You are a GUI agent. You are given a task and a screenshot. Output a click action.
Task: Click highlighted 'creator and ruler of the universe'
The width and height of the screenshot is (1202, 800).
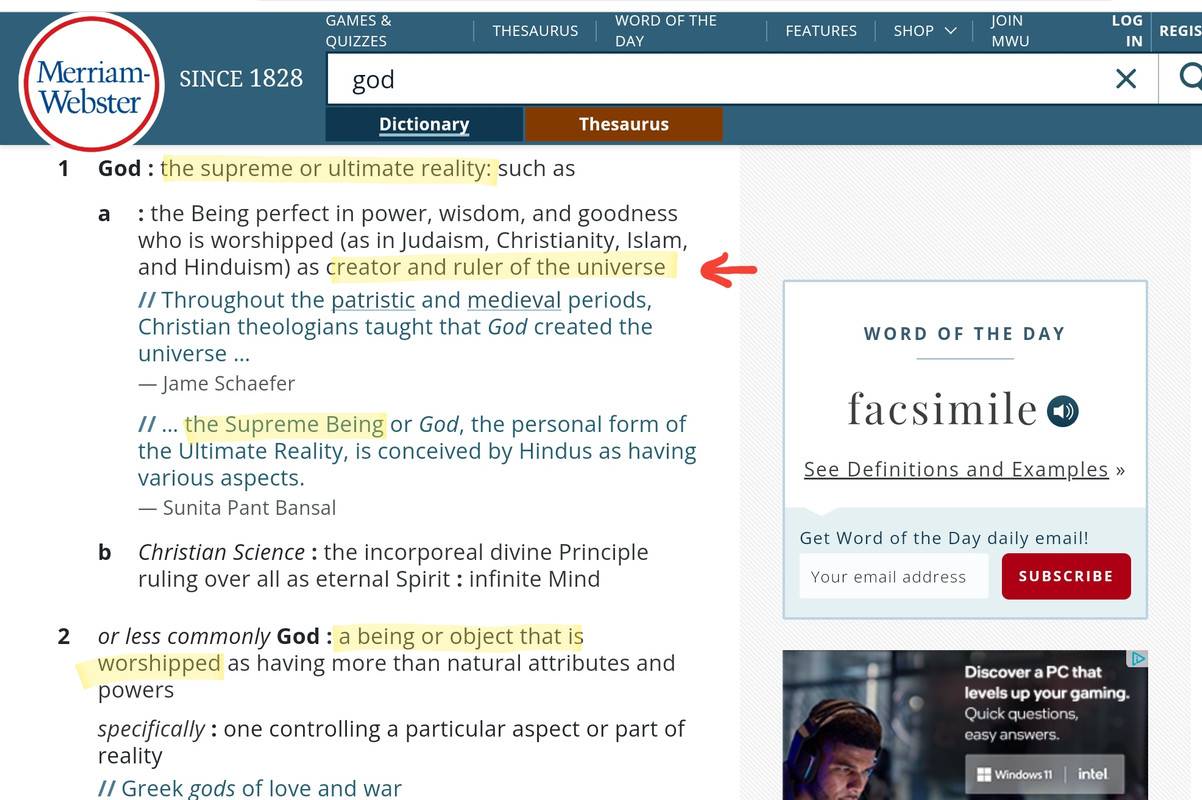[x=498, y=267]
